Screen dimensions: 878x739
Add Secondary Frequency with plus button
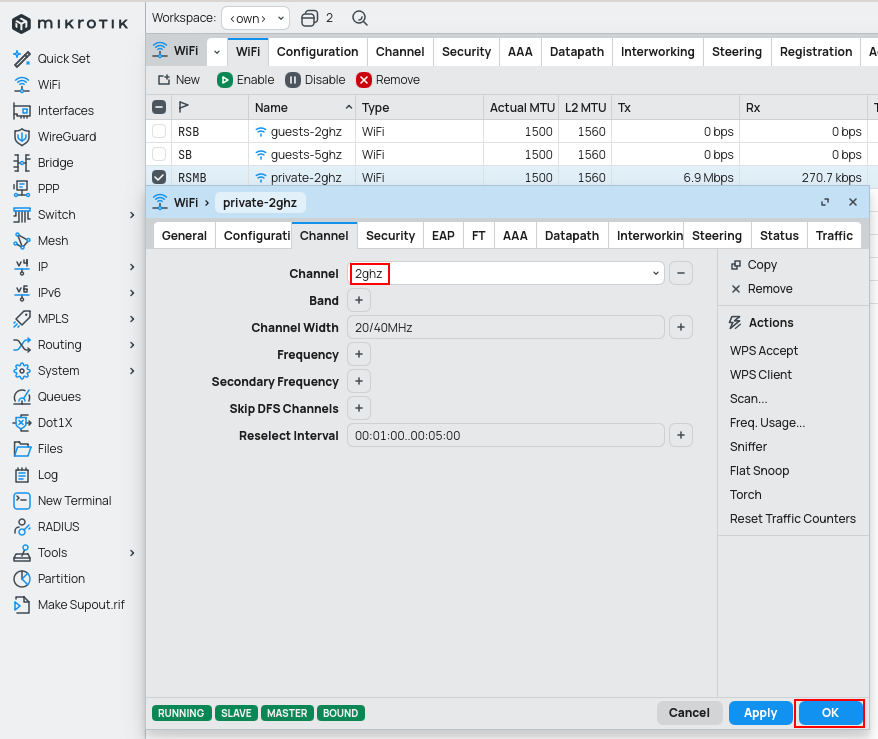pos(359,381)
